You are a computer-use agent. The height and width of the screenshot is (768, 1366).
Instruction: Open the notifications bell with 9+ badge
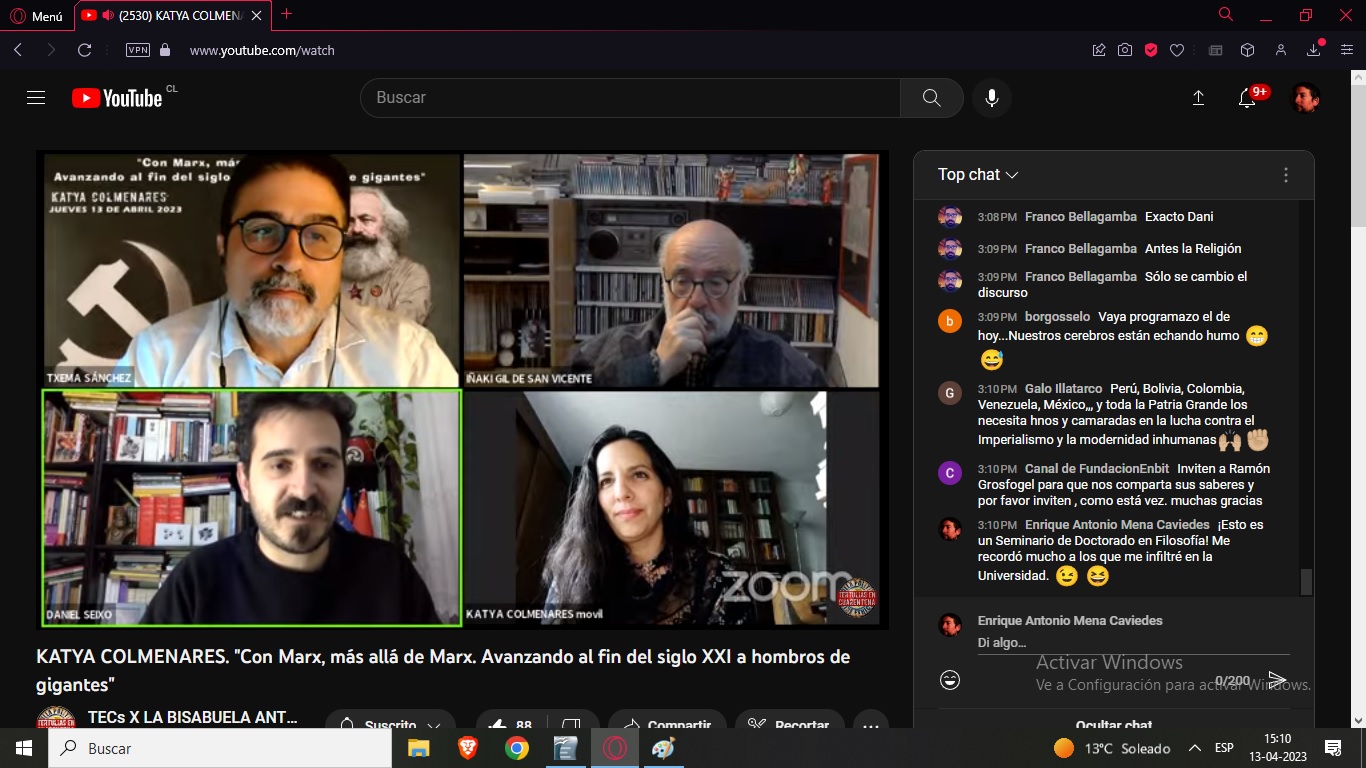[1248, 98]
